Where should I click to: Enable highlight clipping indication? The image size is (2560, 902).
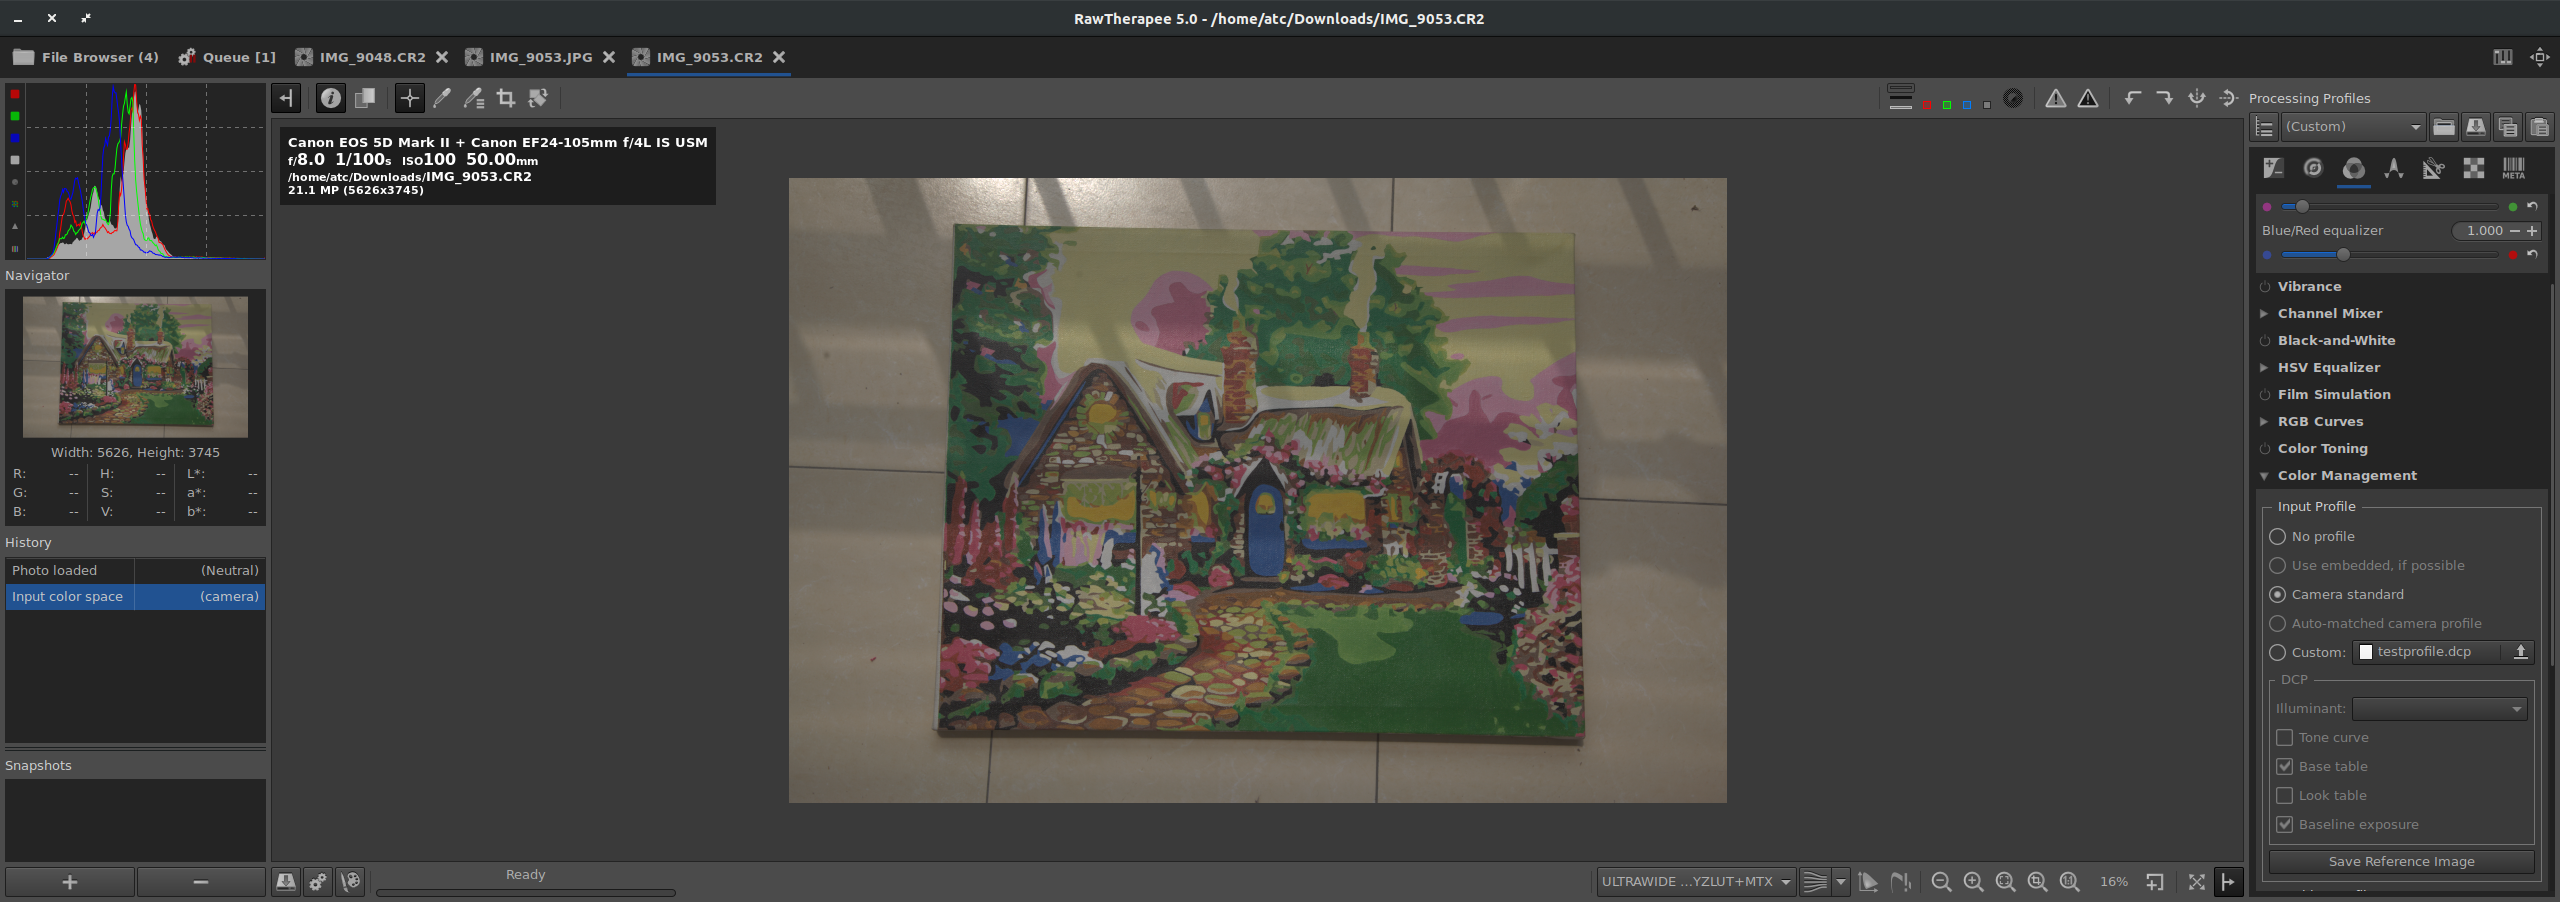[2088, 98]
